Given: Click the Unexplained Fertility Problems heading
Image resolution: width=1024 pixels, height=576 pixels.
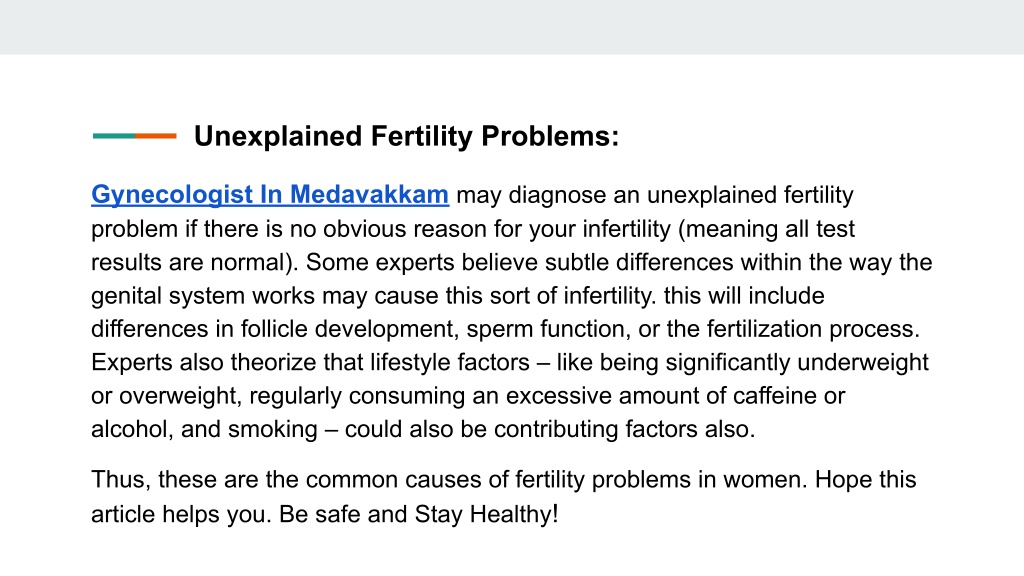Looking at the screenshot, I should [406, 136].
